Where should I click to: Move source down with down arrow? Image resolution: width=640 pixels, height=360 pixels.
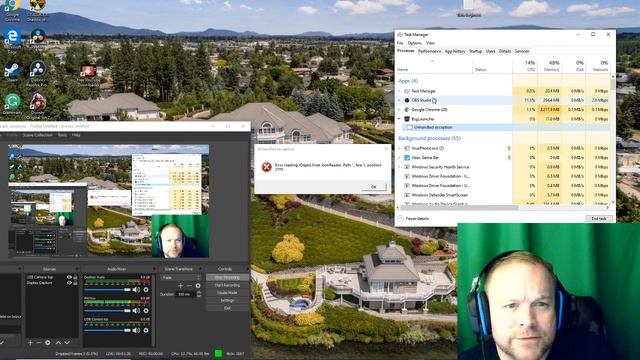pos(67,343)
